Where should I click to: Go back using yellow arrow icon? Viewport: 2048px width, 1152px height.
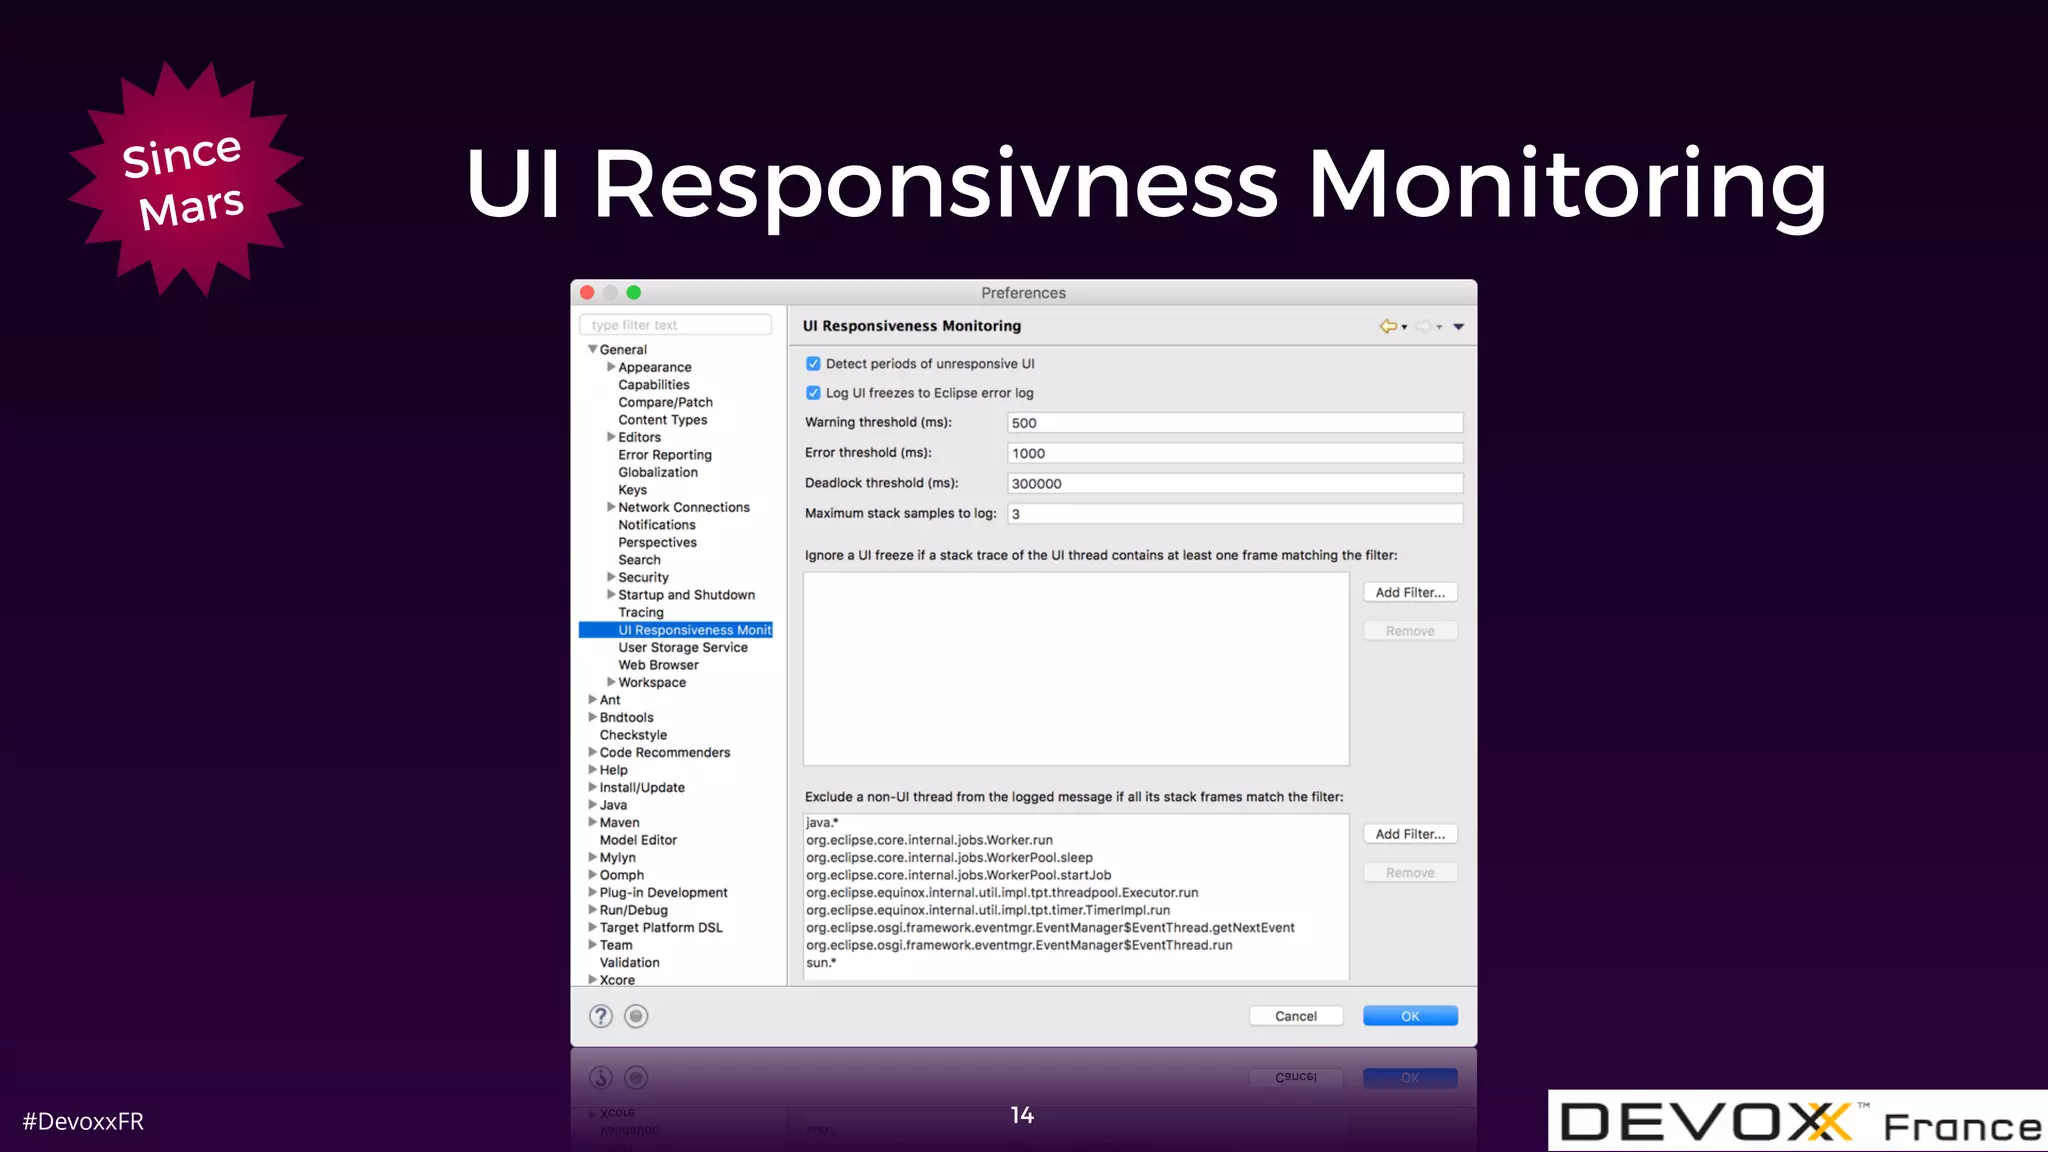coord(1388,326)
